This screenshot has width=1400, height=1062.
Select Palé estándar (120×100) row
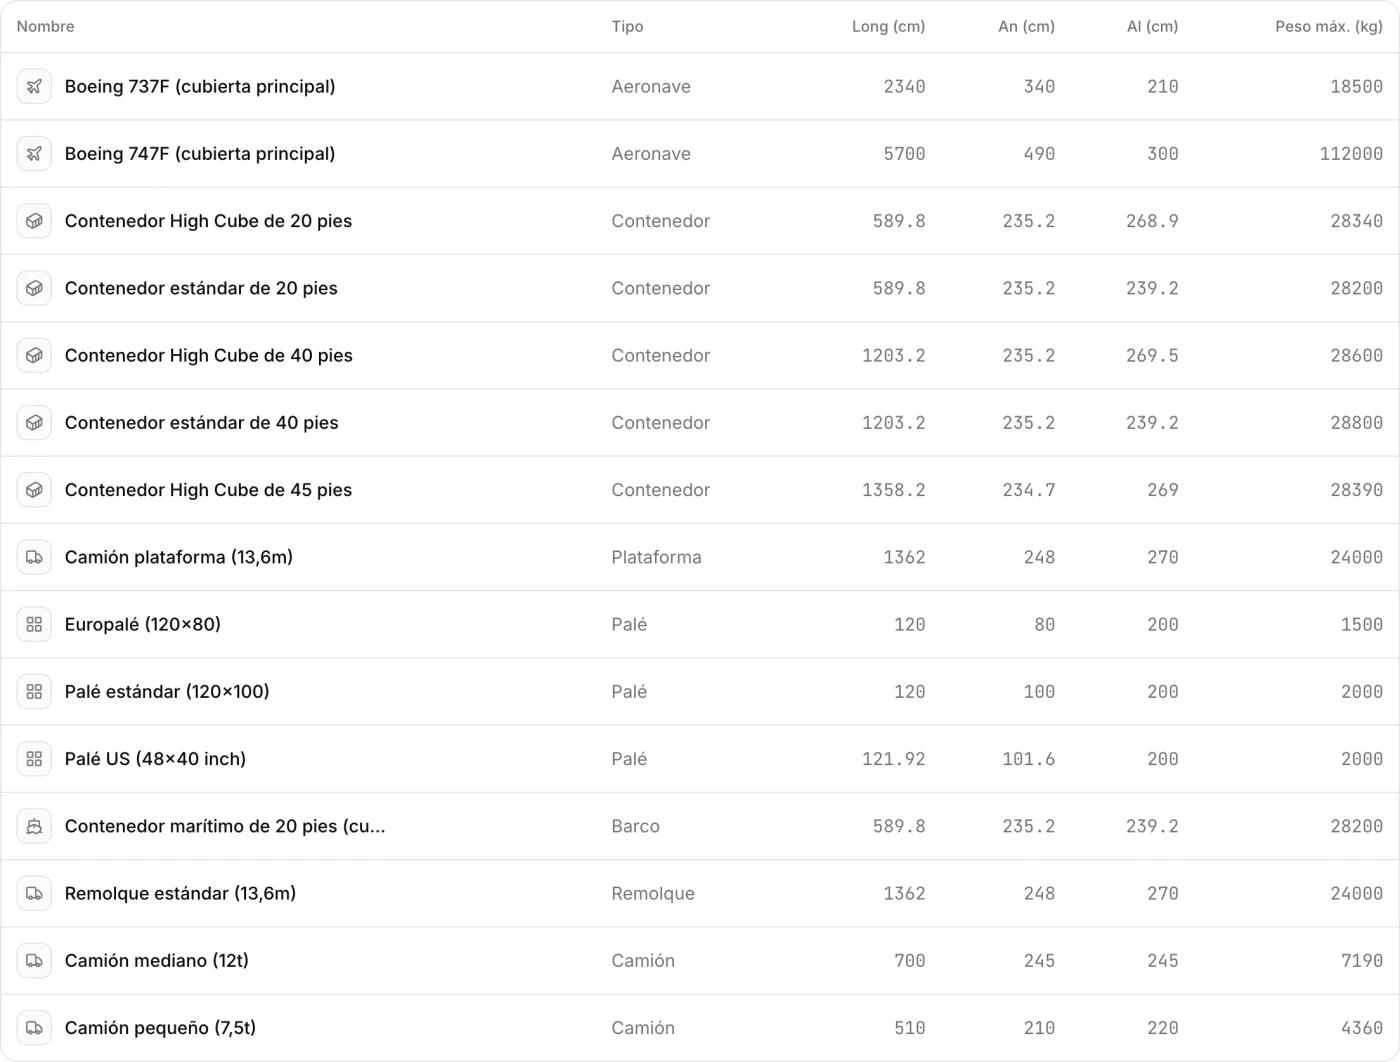[700, 691]
